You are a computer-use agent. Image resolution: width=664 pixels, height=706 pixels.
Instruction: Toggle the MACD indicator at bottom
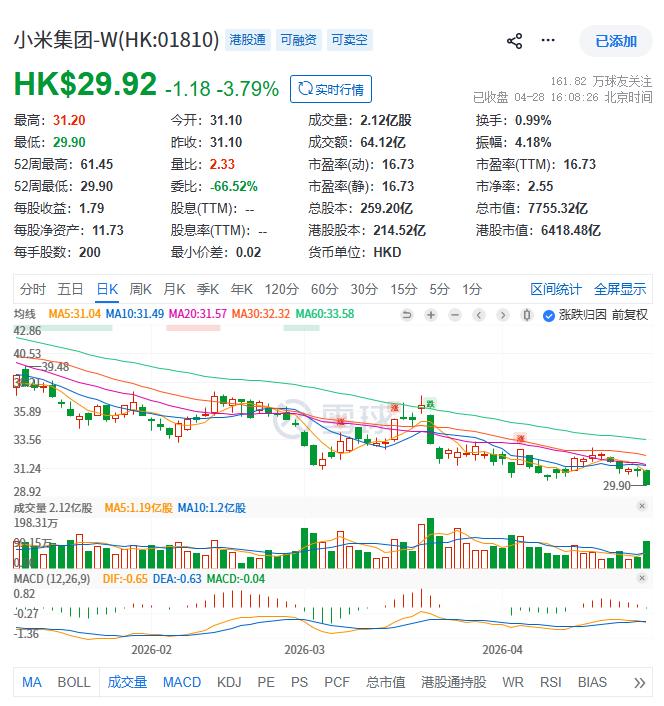pyautogui.click(x=182, y=682)
